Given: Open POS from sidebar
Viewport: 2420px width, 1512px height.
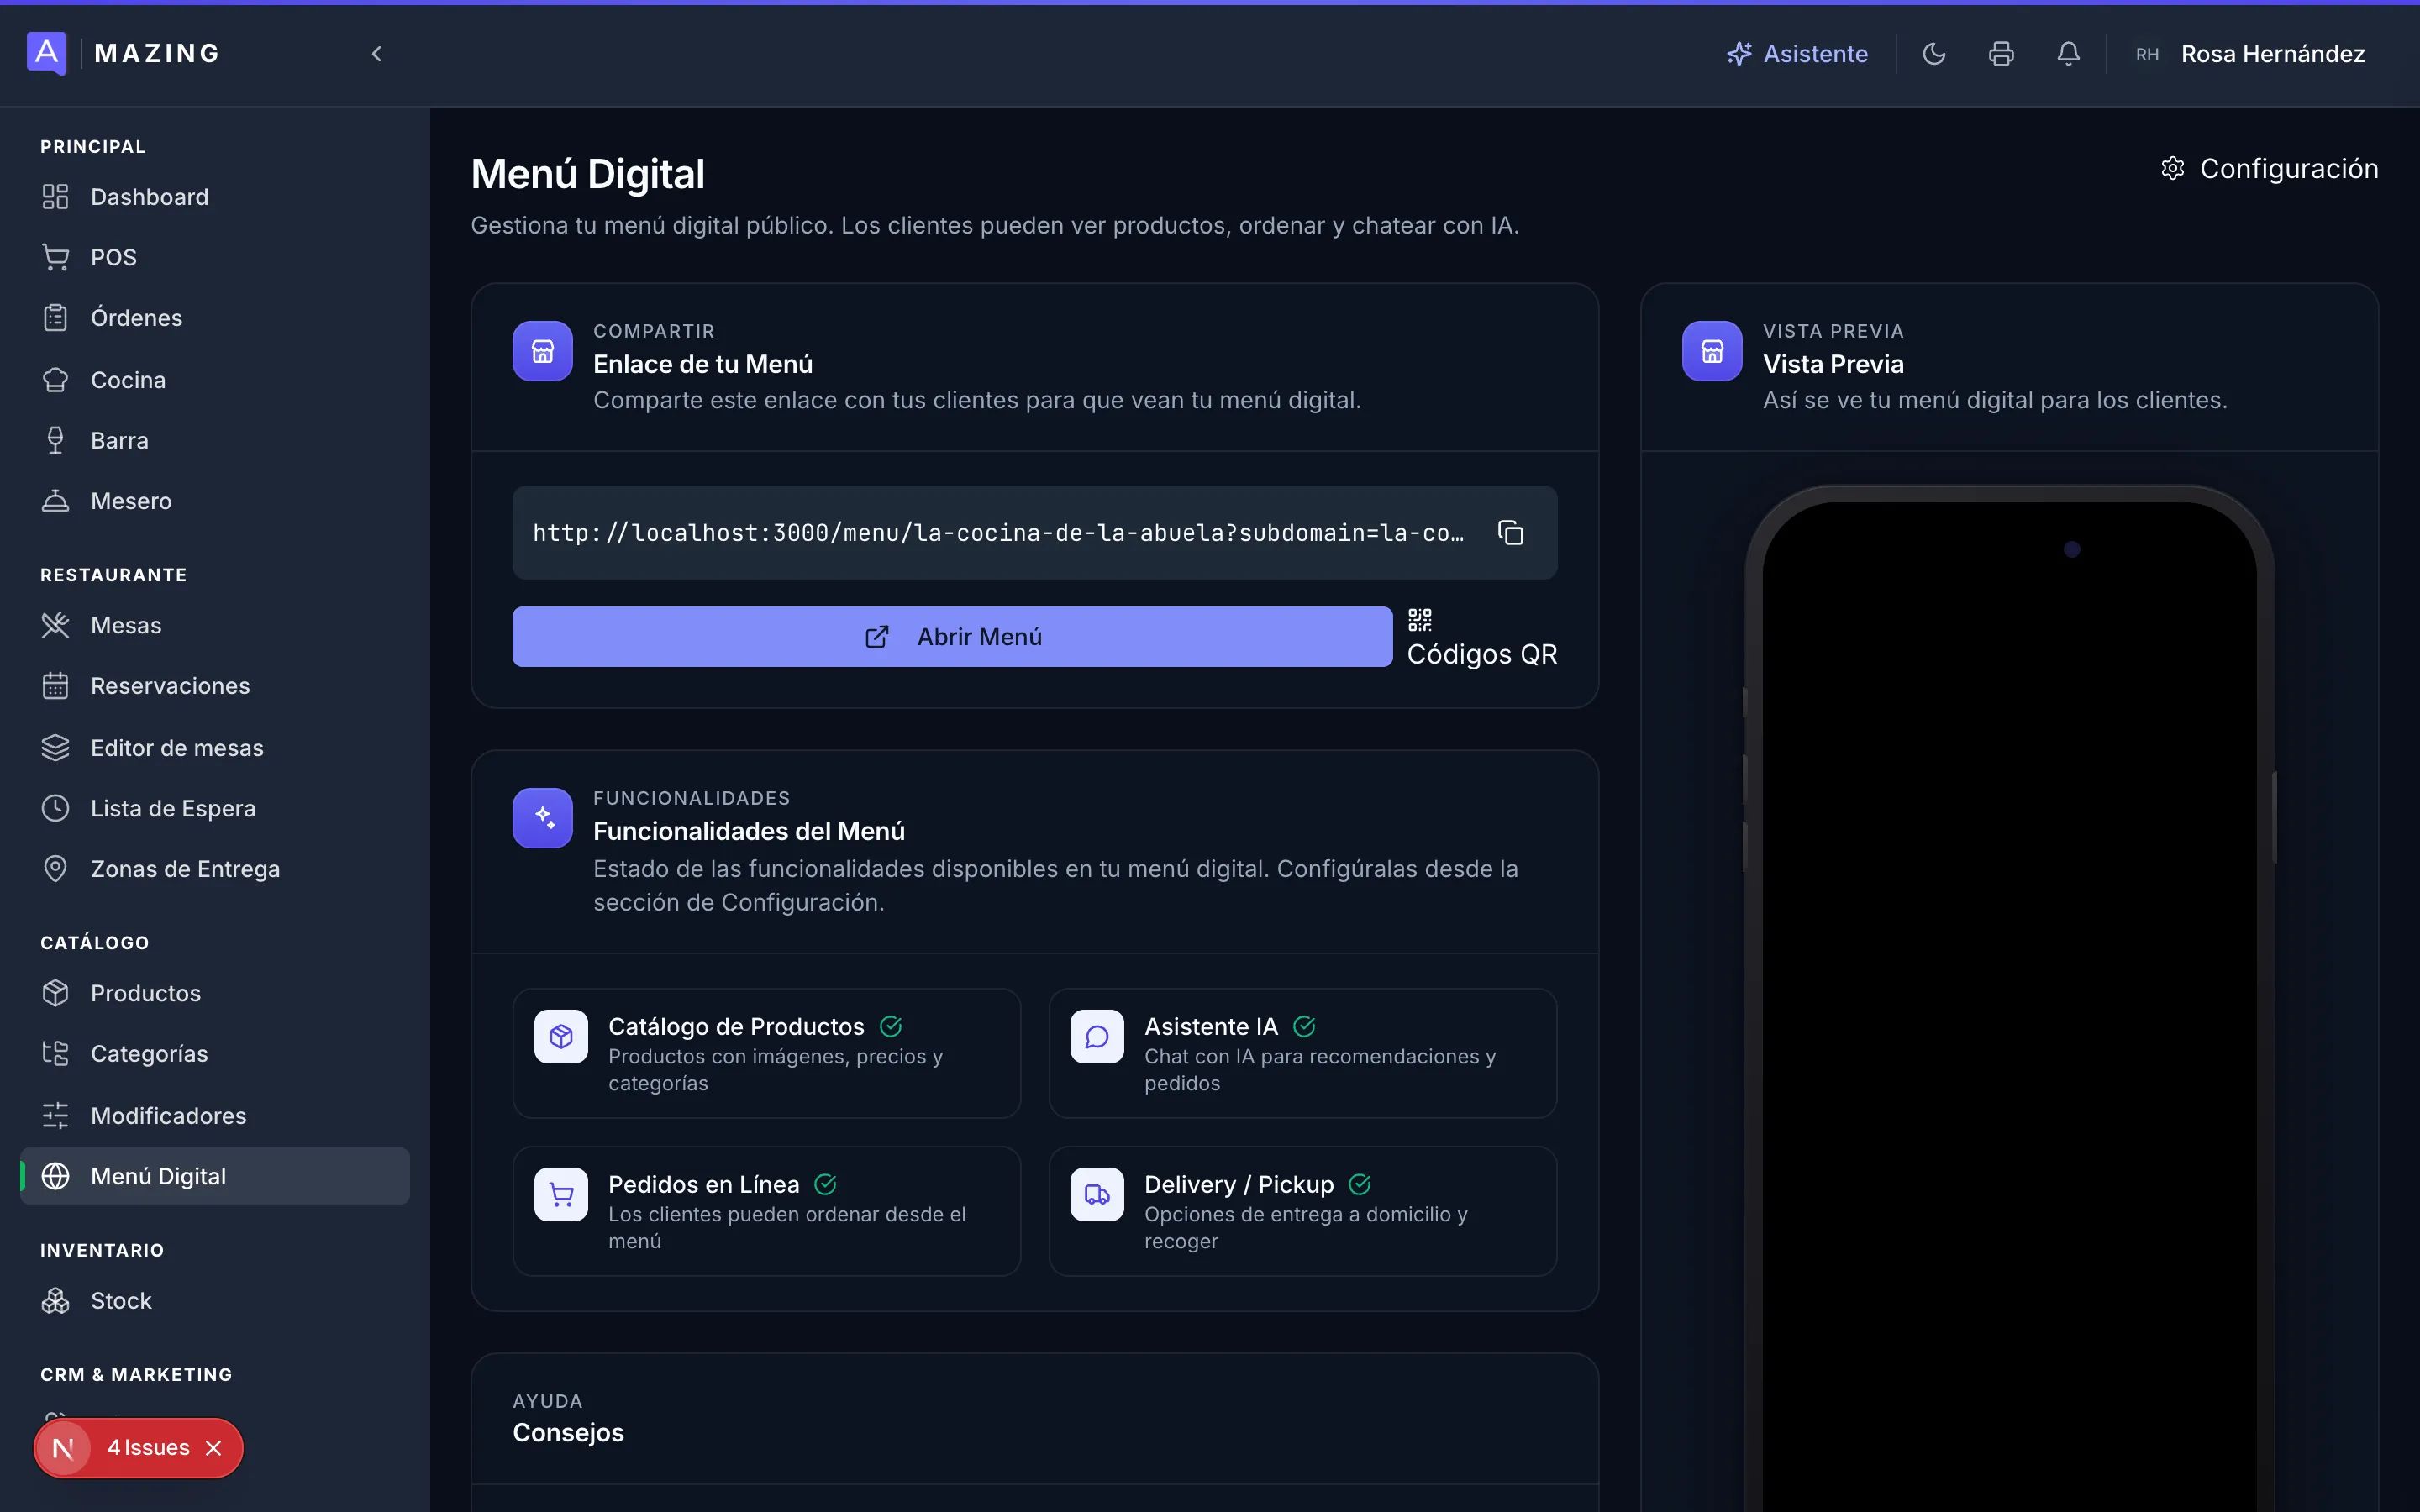Looking at the screenshot, I should 215,257.
